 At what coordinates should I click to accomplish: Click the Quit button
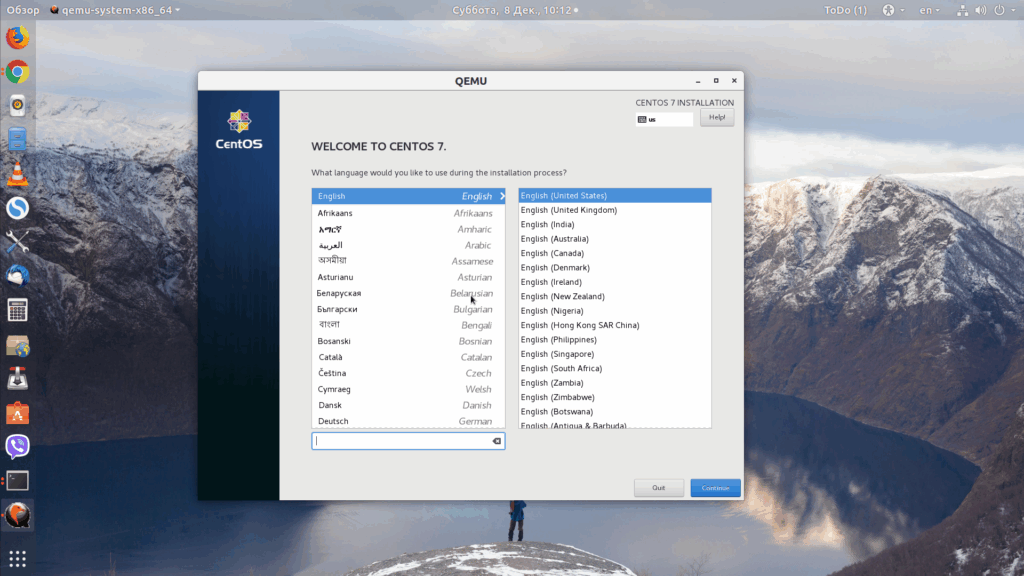point(658,488)
